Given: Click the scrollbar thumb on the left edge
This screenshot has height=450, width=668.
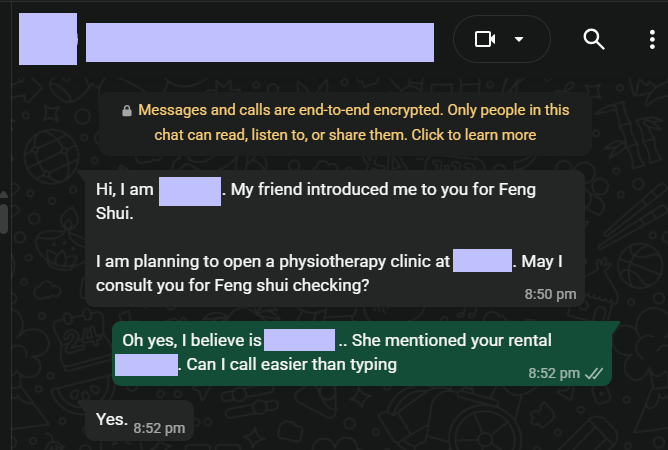Looking at the screenshot, I should click(4, 217).
